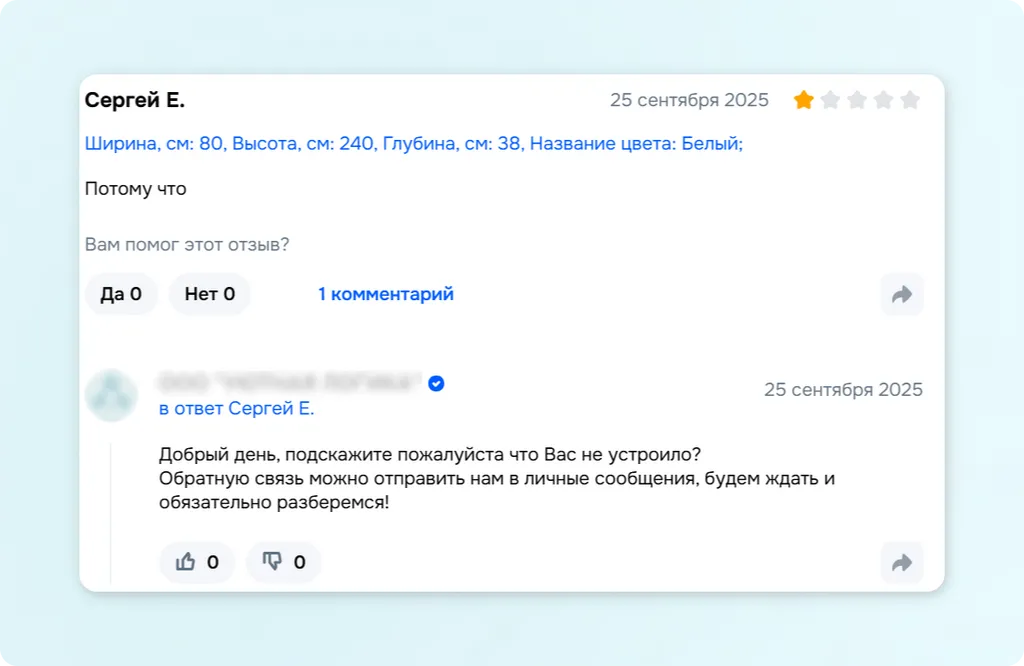Open the seller's store name link
The width and height of the screenshot is (1024, 666).
290,382
